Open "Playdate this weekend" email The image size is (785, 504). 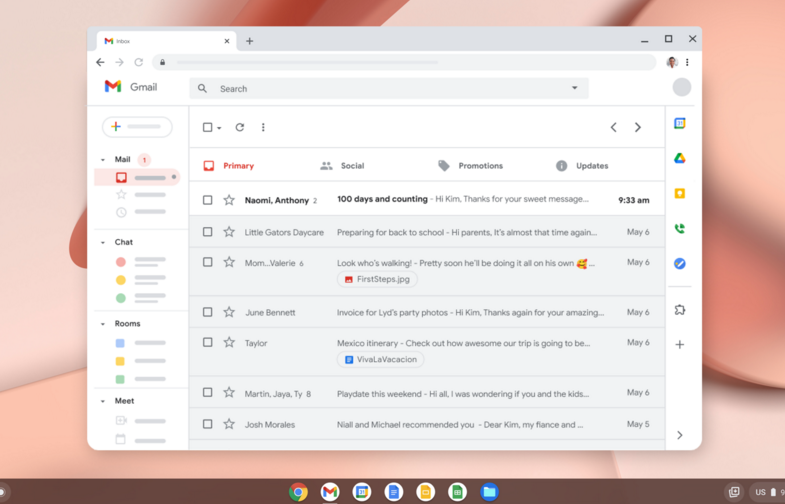[427, 393]
